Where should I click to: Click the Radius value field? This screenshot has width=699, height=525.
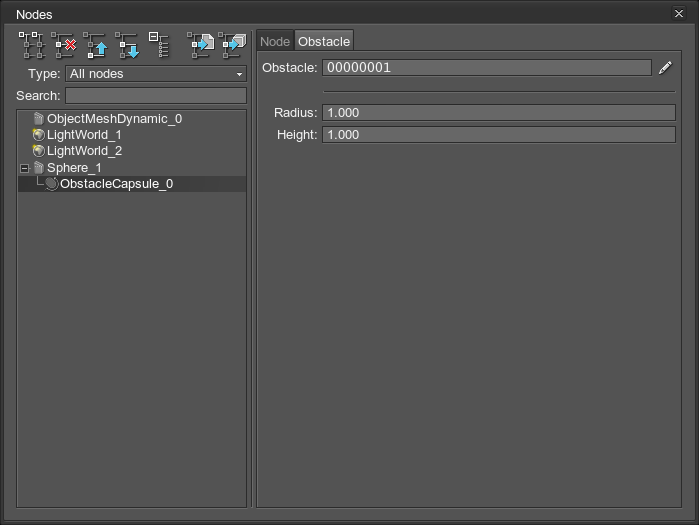(498, 113)
